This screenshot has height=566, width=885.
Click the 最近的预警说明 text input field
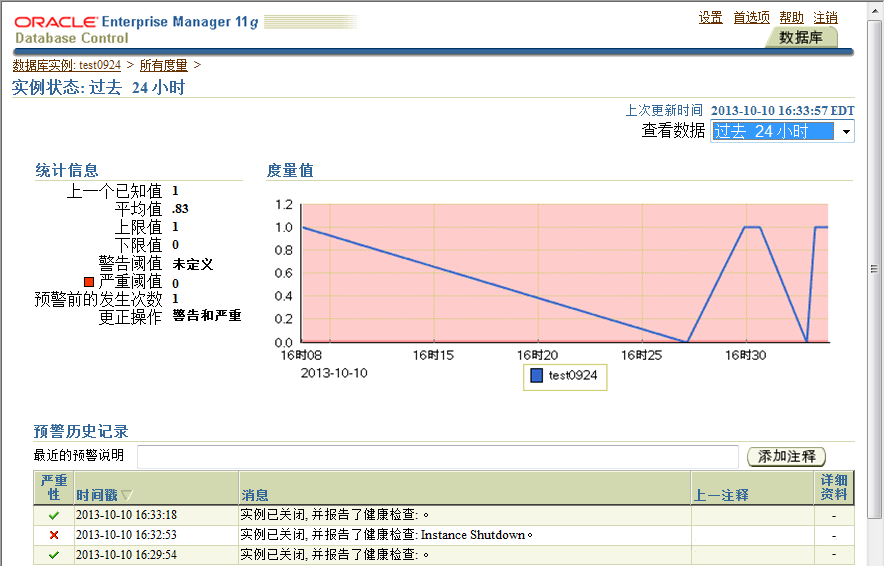437,456
